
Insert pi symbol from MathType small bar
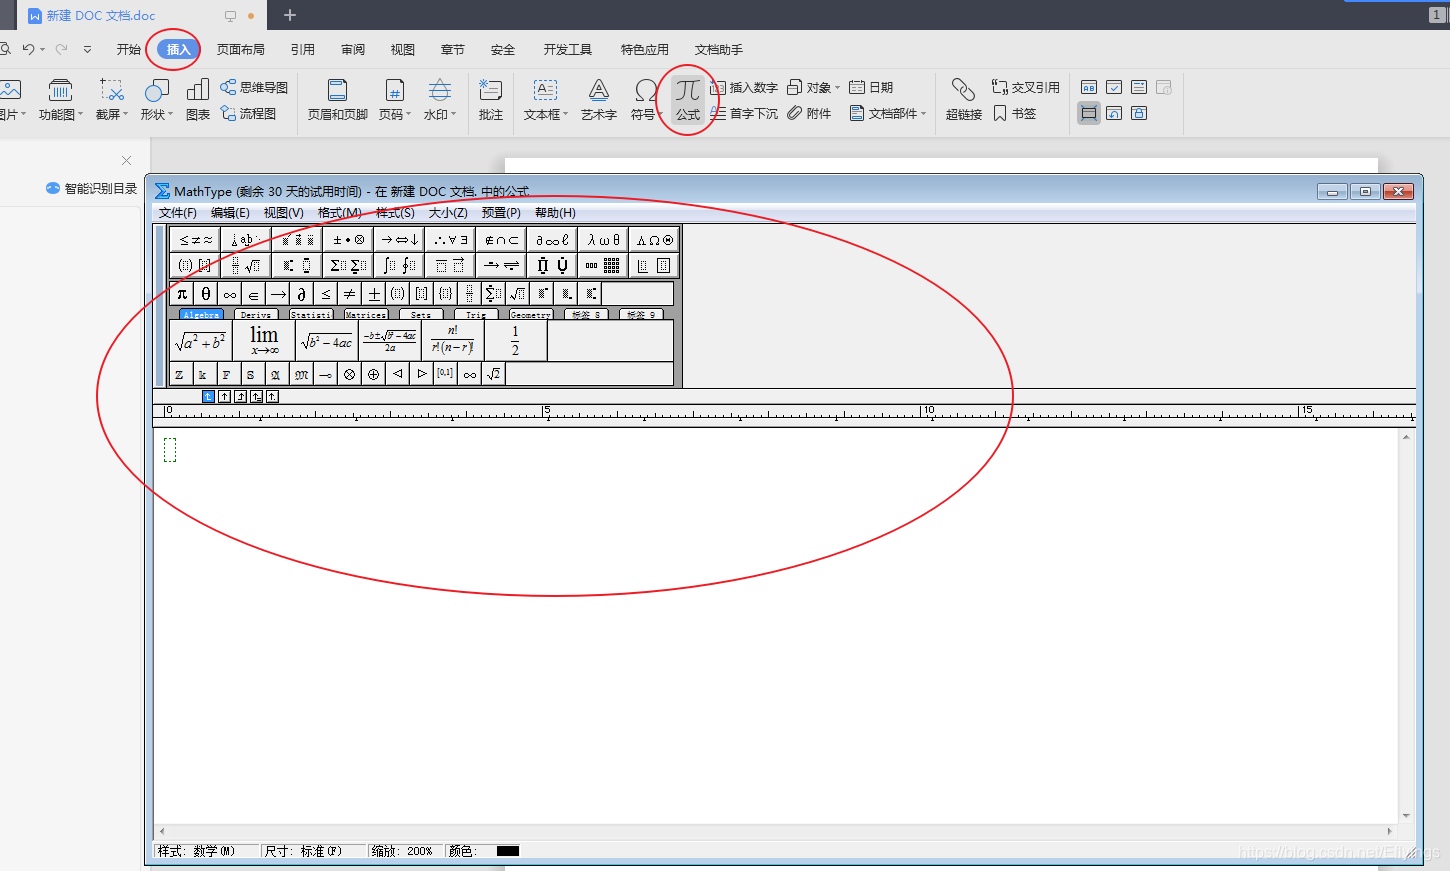click(182, 294)
